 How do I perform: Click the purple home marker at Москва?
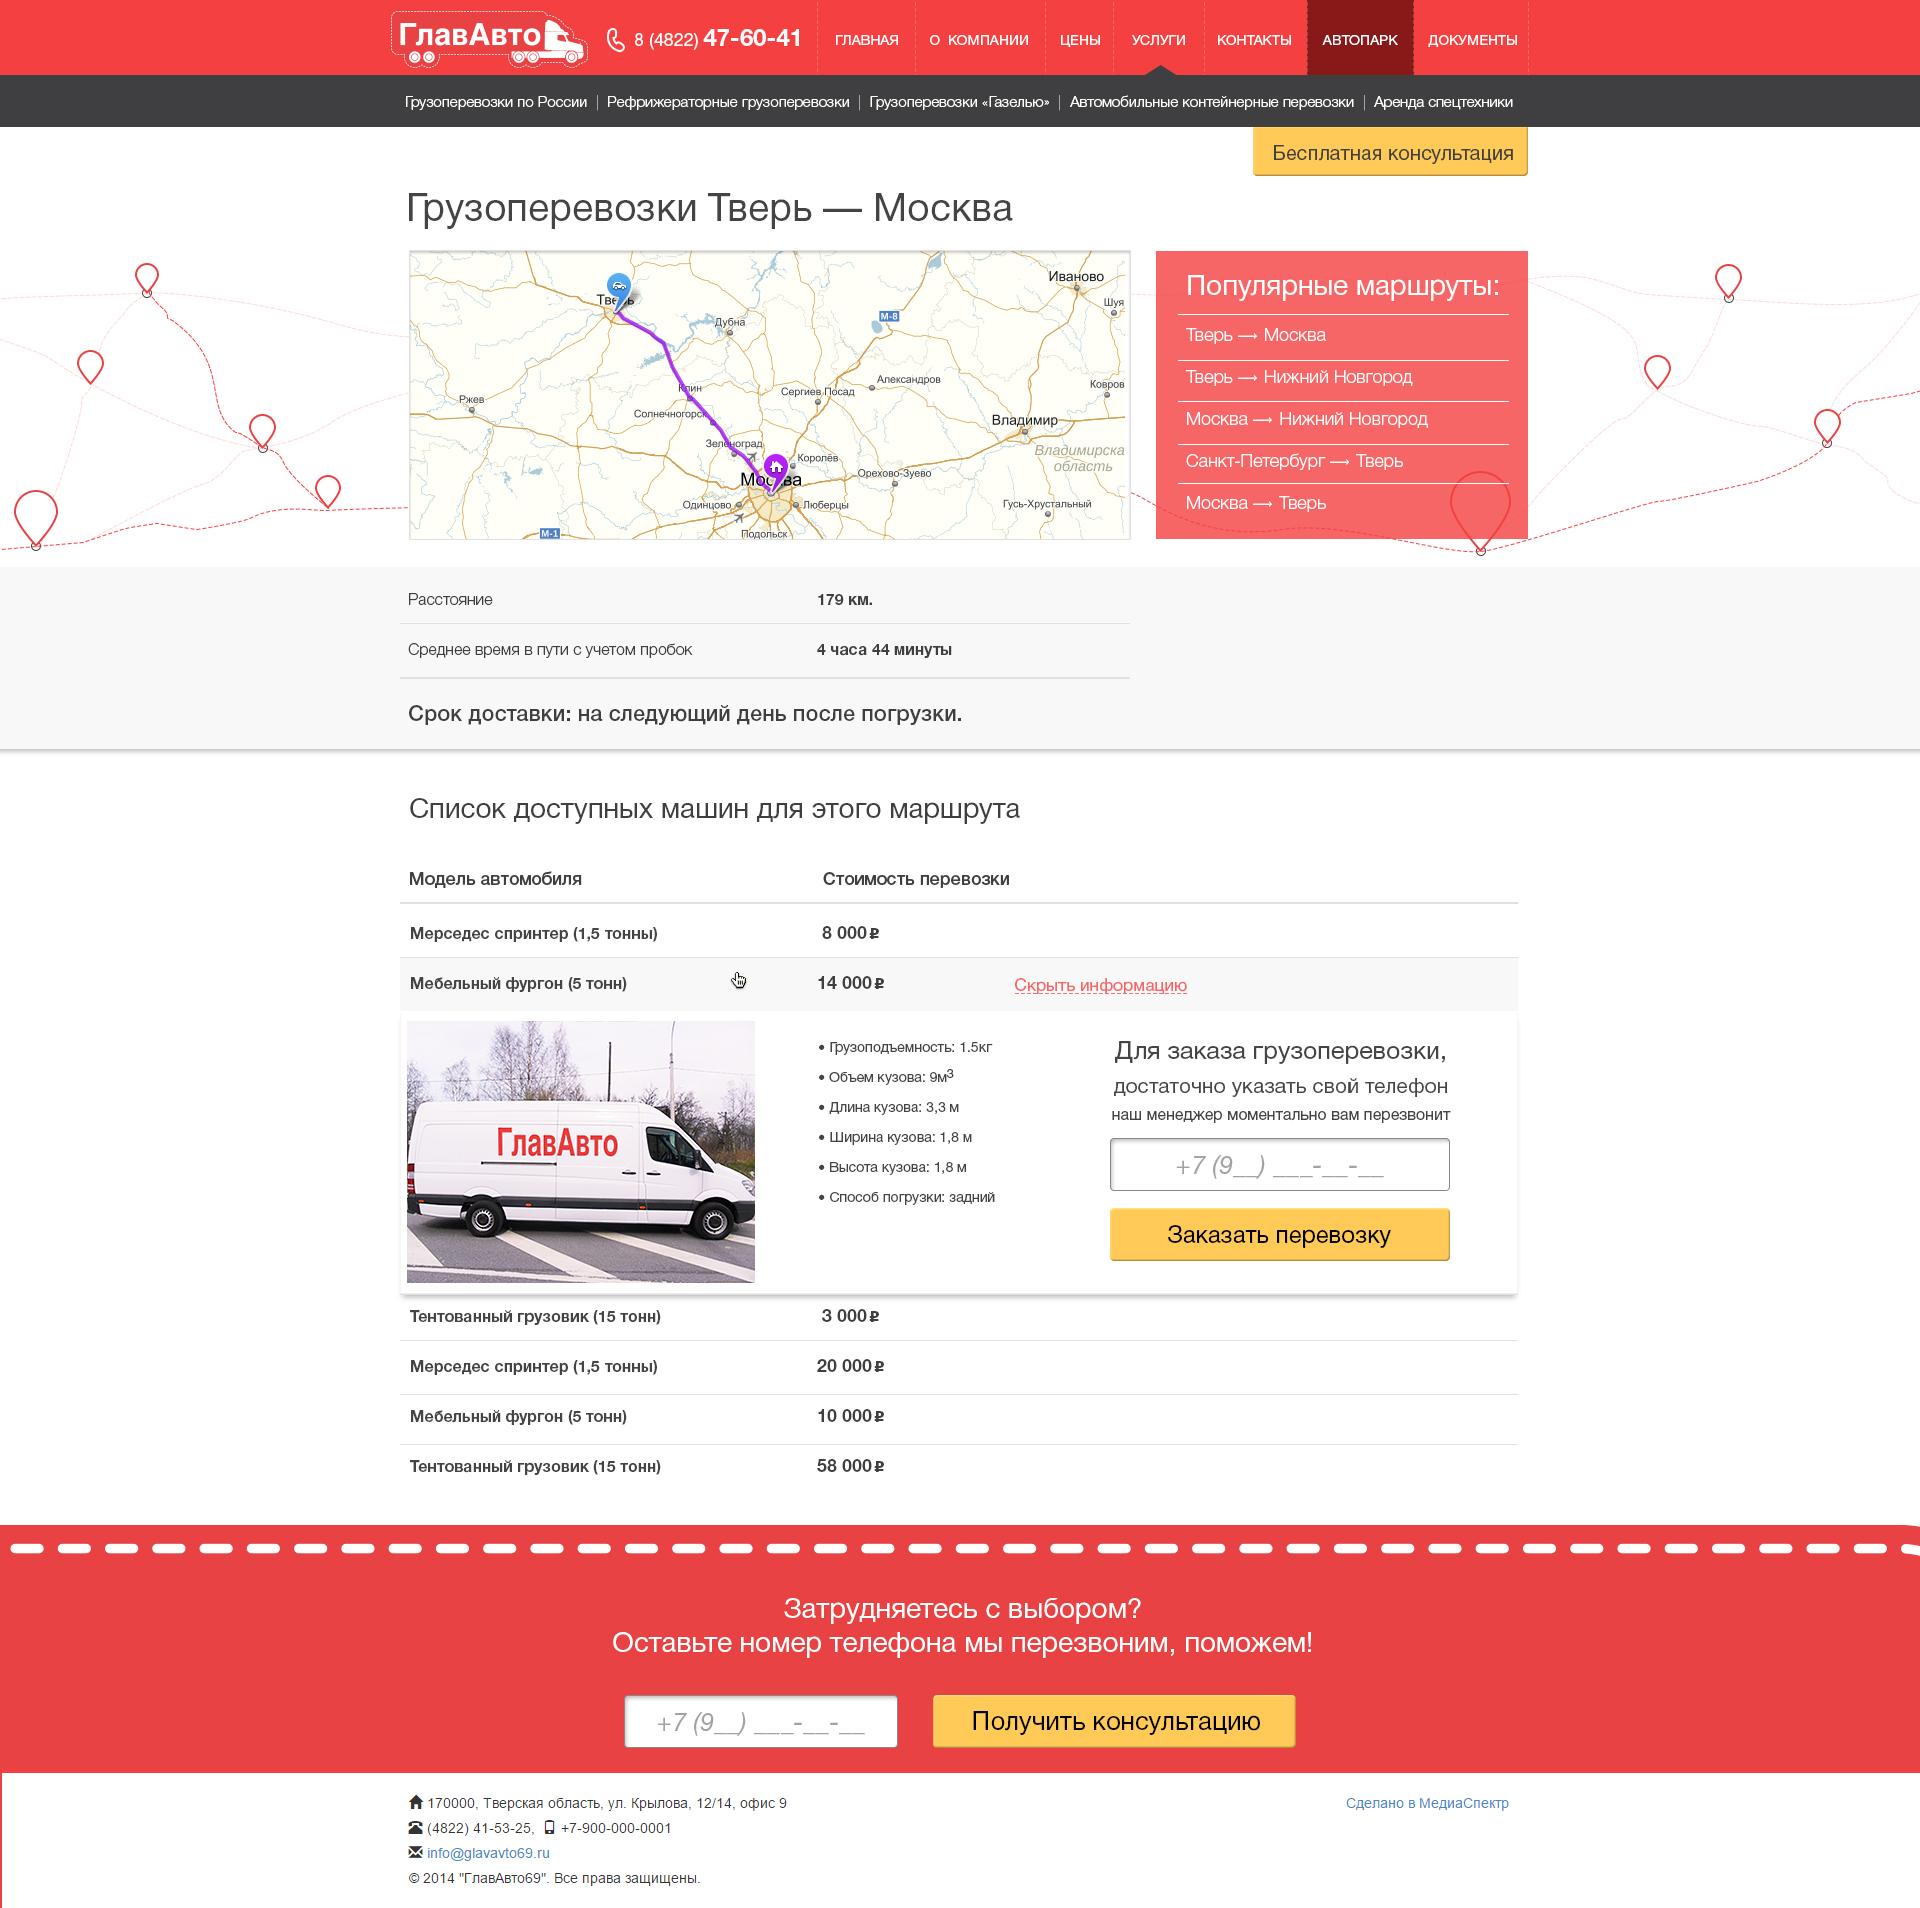click(775, 469)
